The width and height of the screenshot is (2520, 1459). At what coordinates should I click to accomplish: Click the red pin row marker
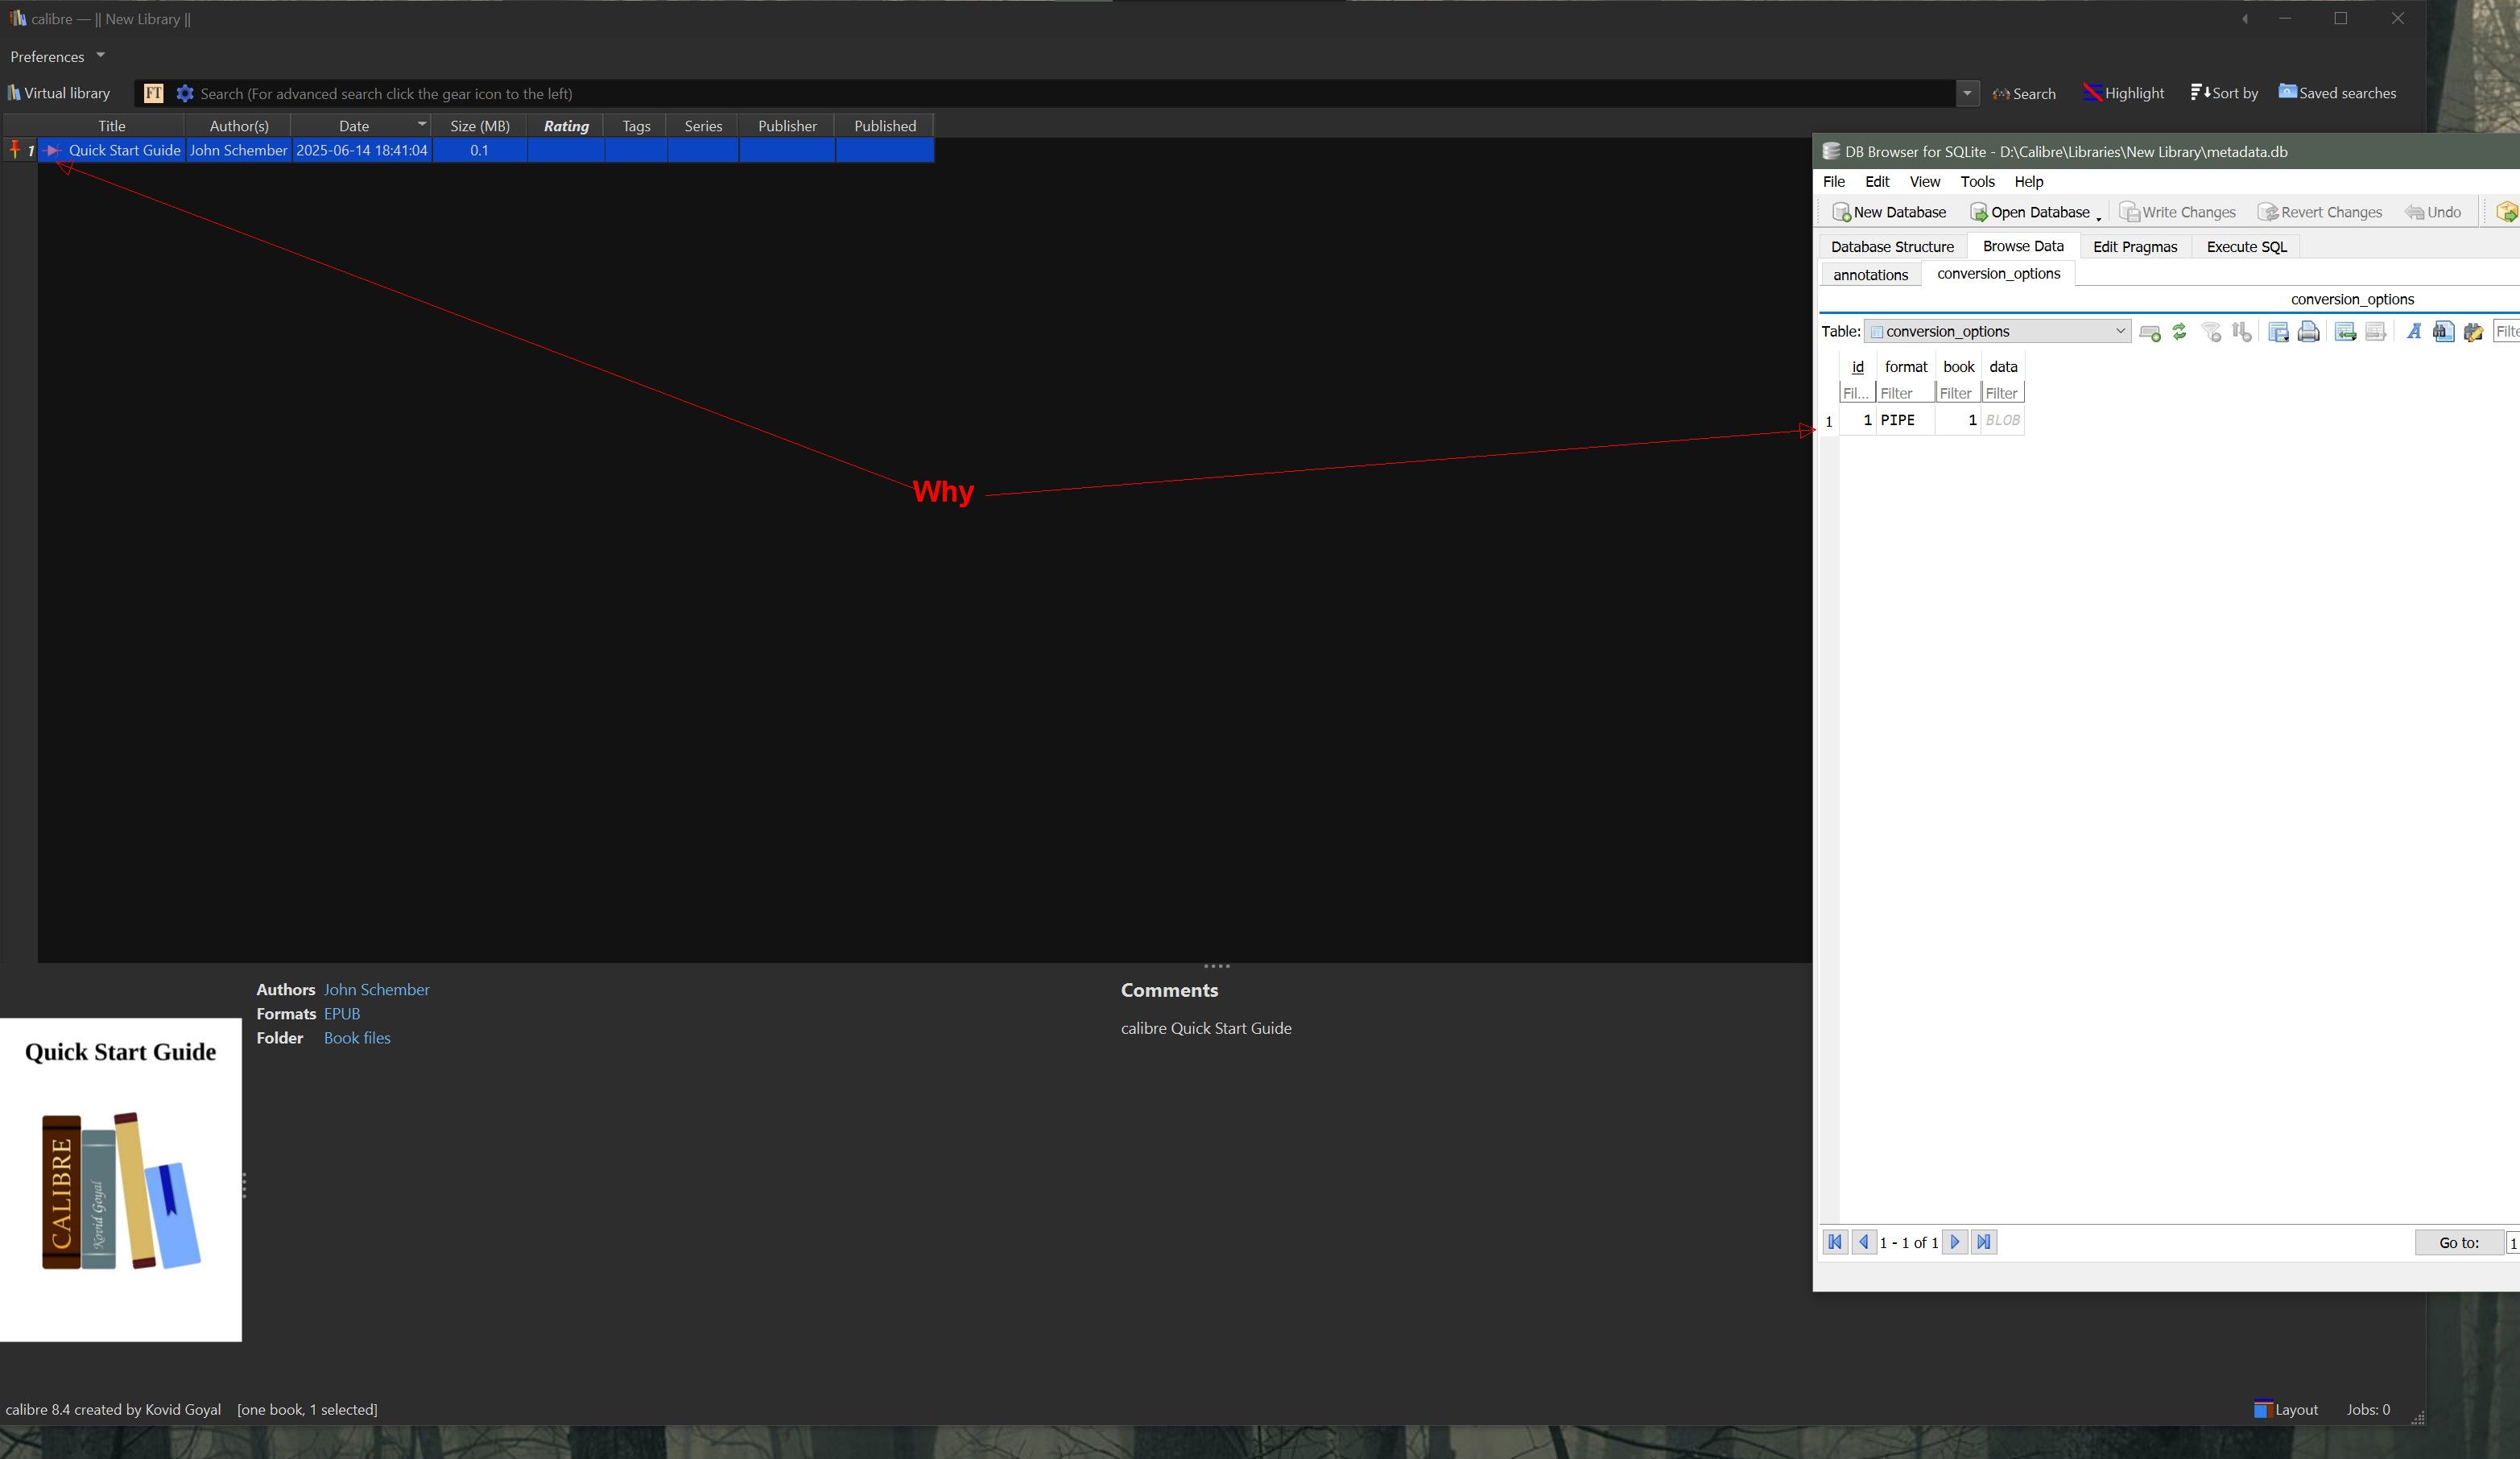[x=14, y=150]
